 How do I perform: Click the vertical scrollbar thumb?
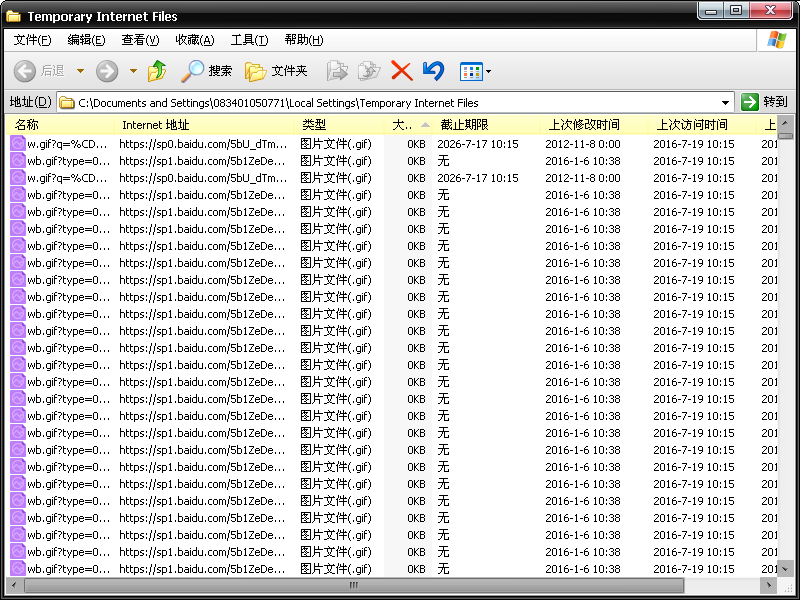(785, 136)
